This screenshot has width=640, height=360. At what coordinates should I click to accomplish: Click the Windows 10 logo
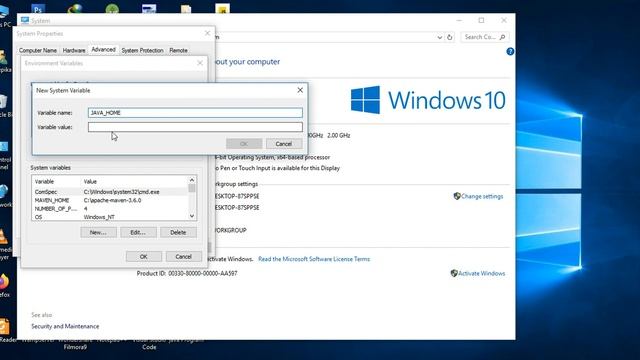click(428, 100)
